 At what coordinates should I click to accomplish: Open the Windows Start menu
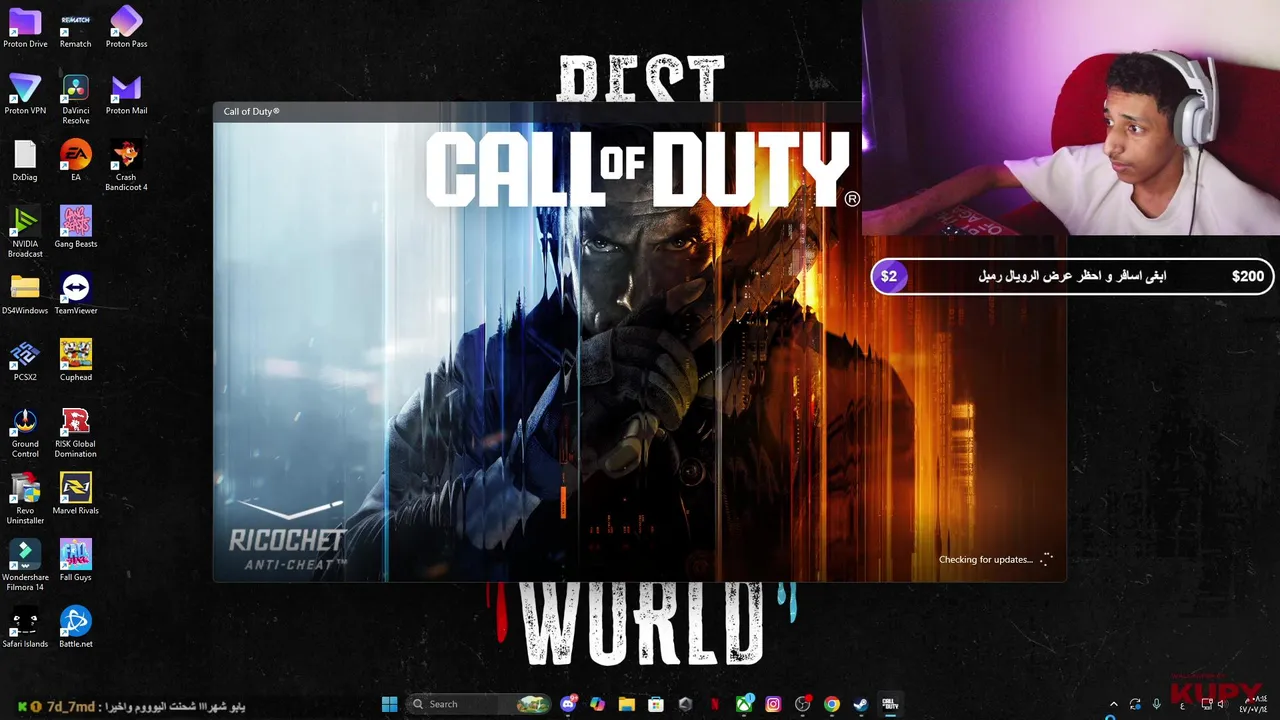[389, 704]
